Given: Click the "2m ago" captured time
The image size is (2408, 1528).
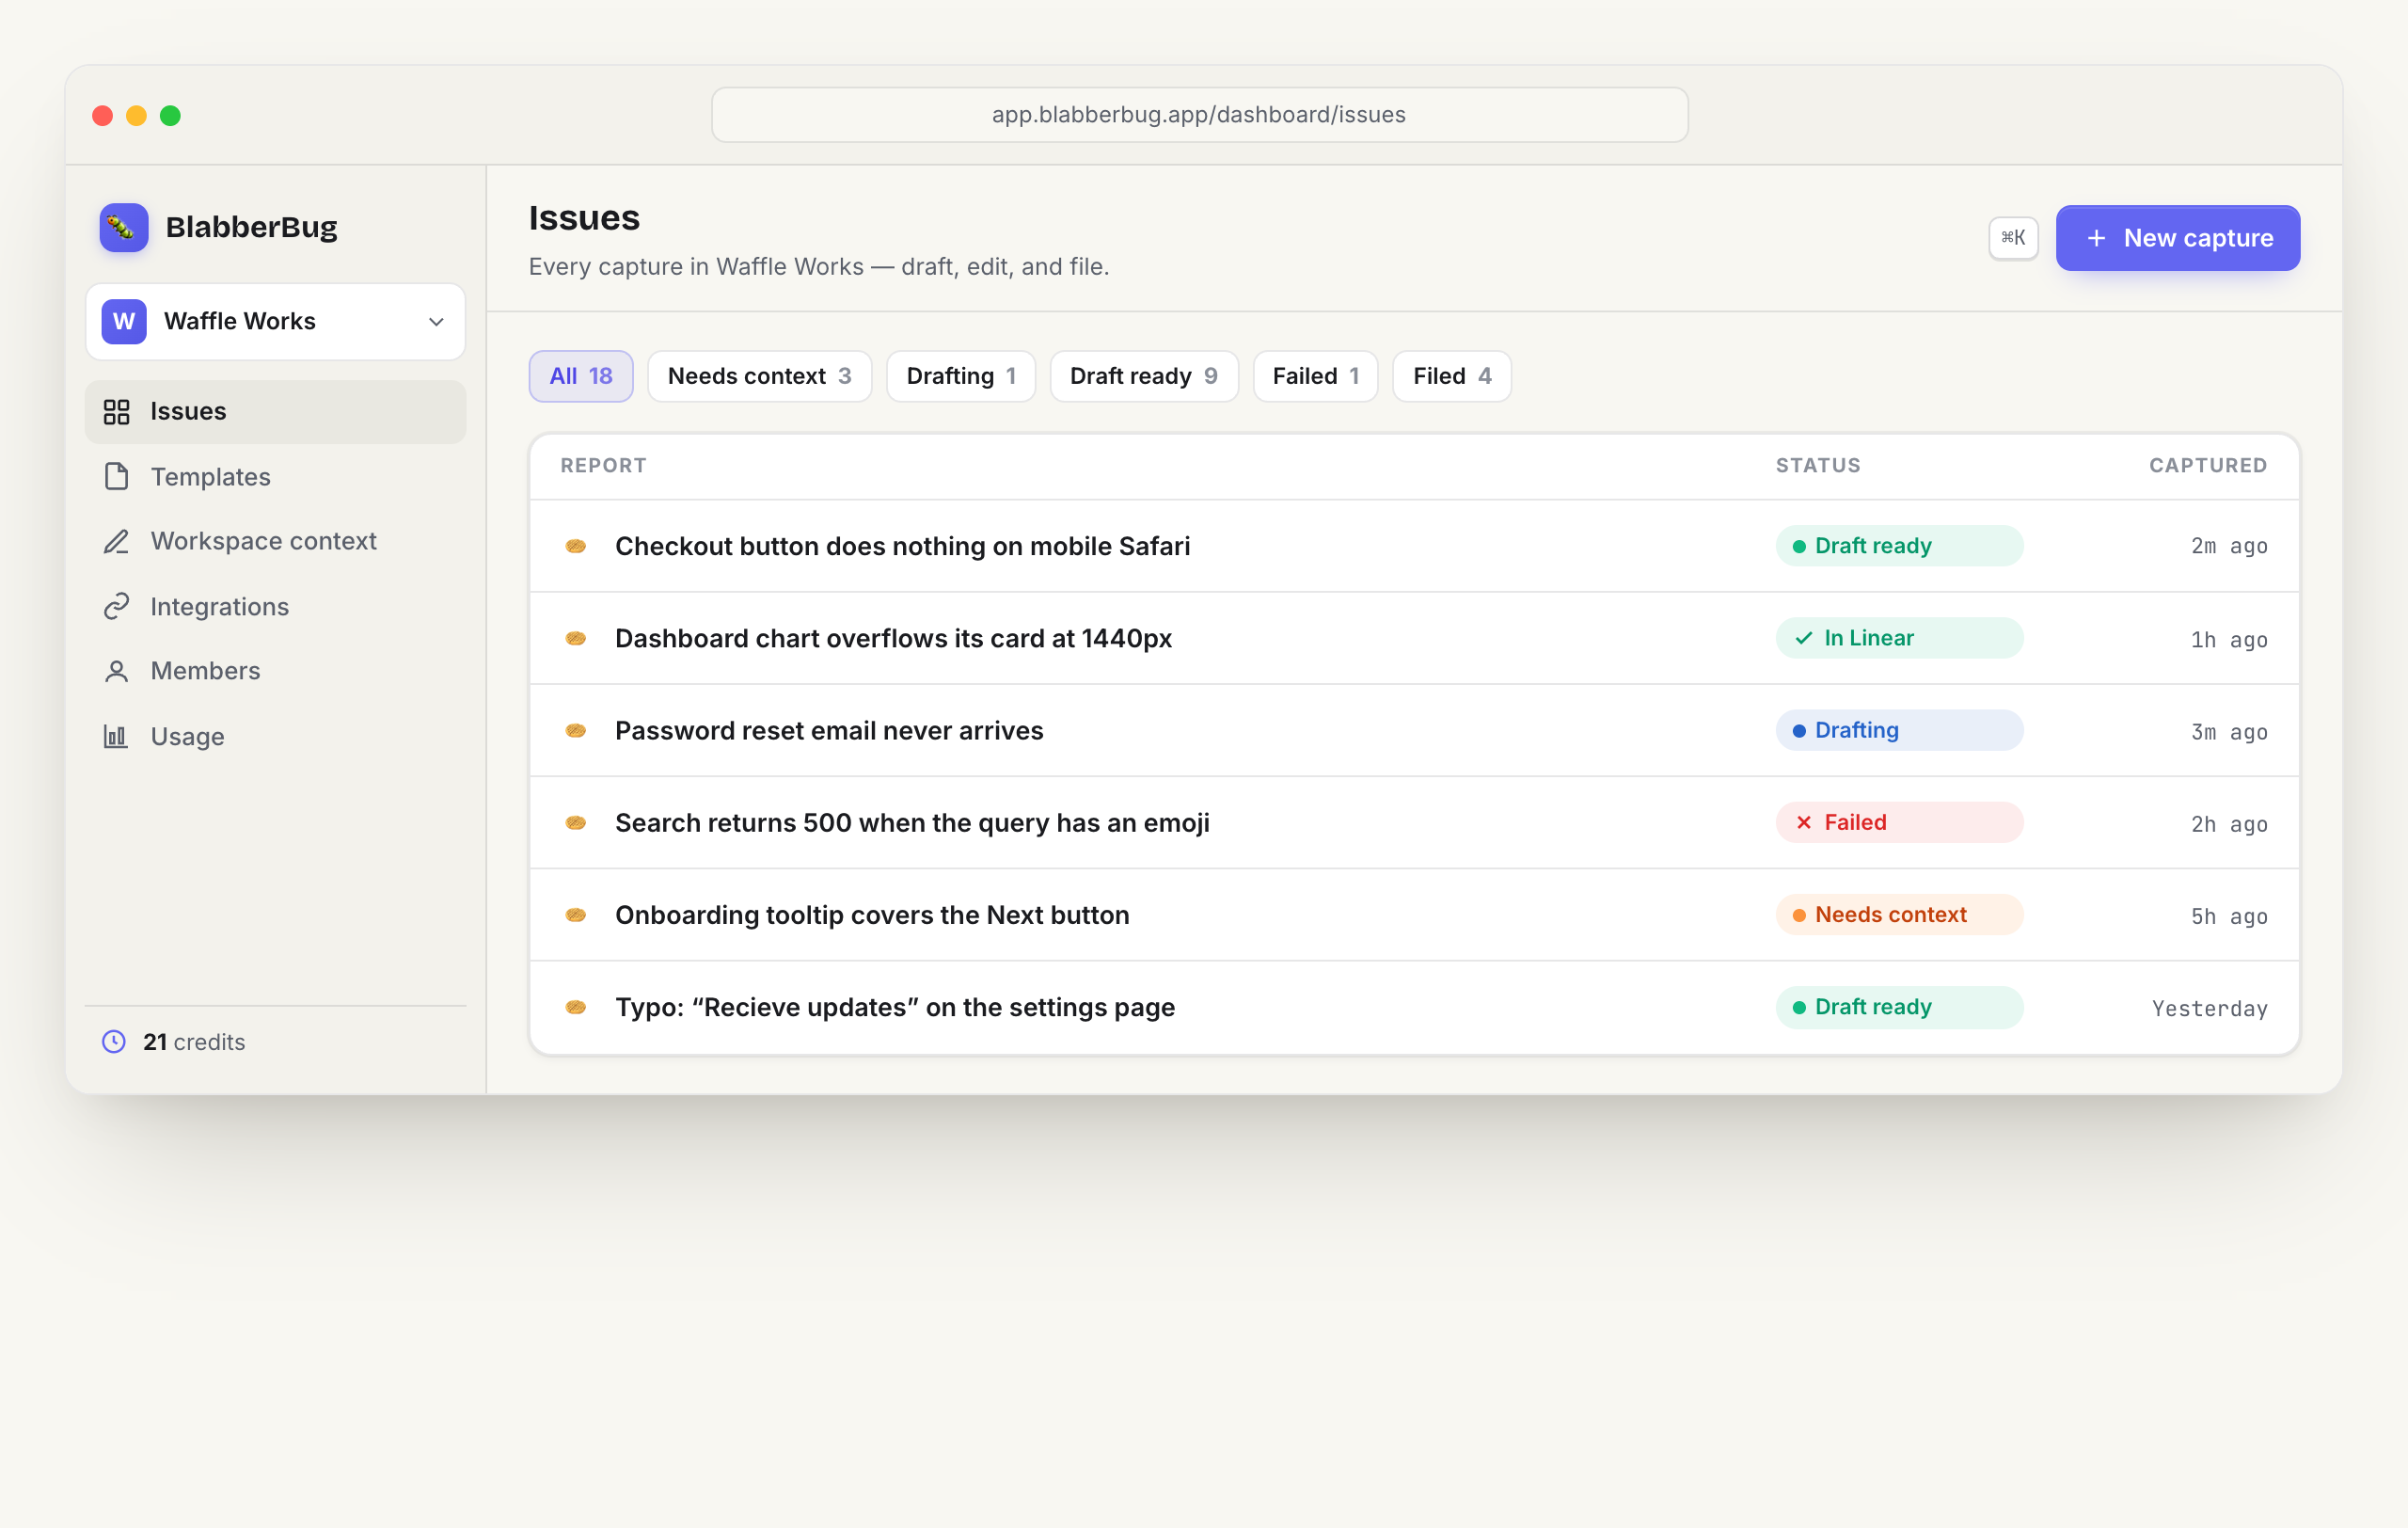Looking at the screenshot, I should pos(2229,547).
